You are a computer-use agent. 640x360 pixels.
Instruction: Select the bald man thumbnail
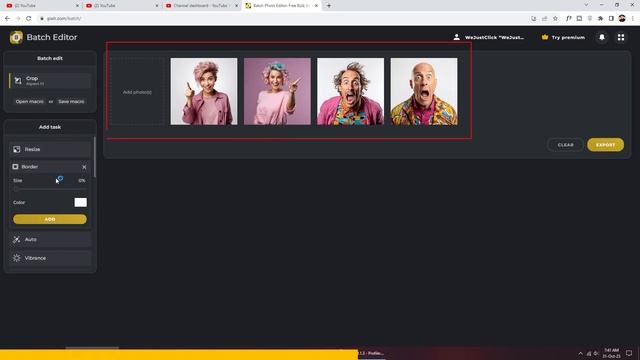[424, 91]
